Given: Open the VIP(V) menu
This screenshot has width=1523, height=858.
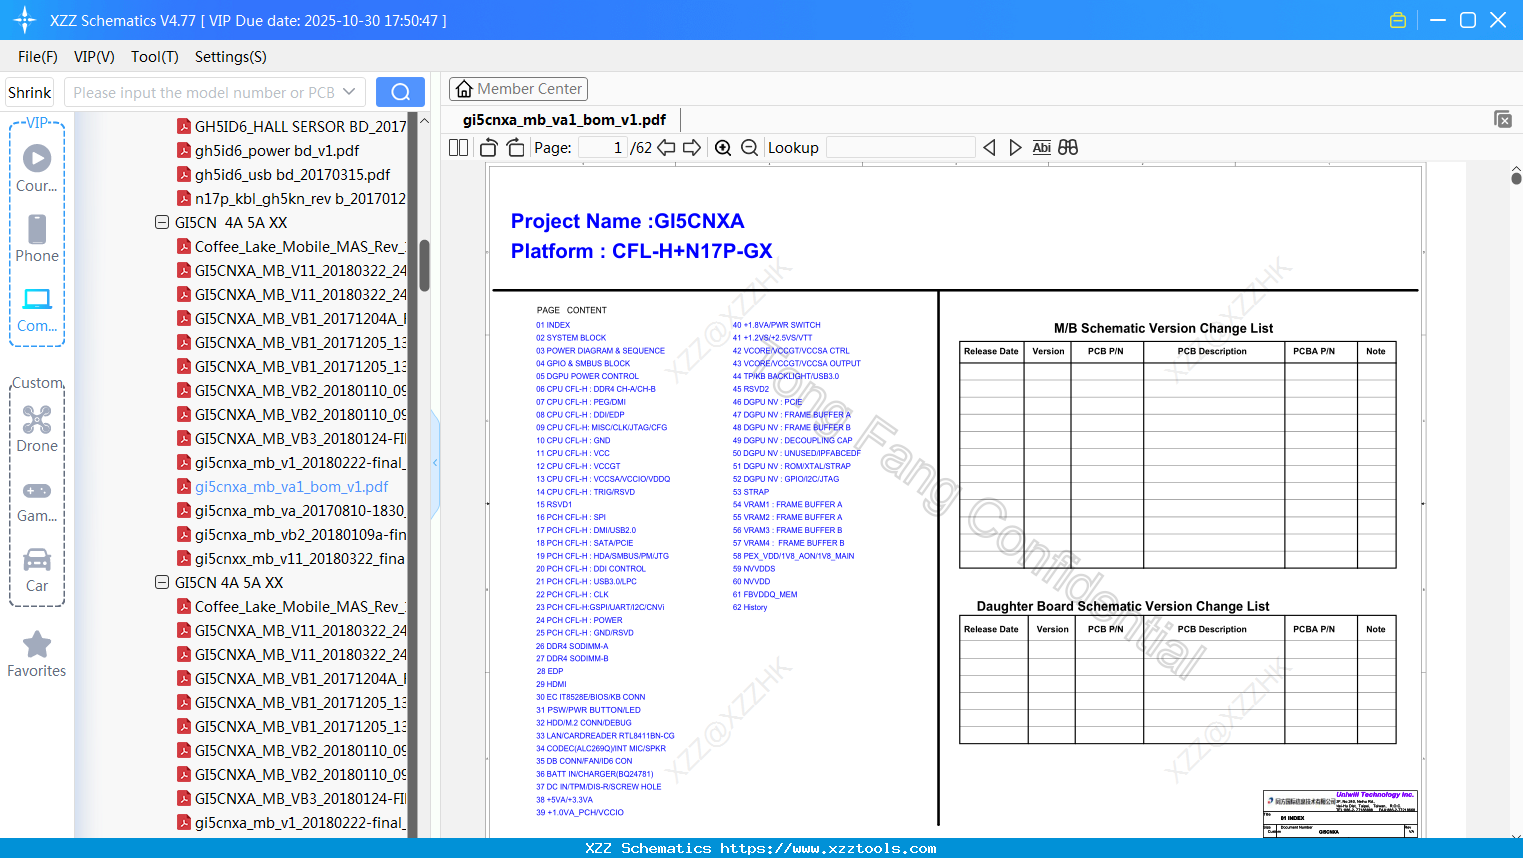Looking at the screenshot, I should [94, 57].
